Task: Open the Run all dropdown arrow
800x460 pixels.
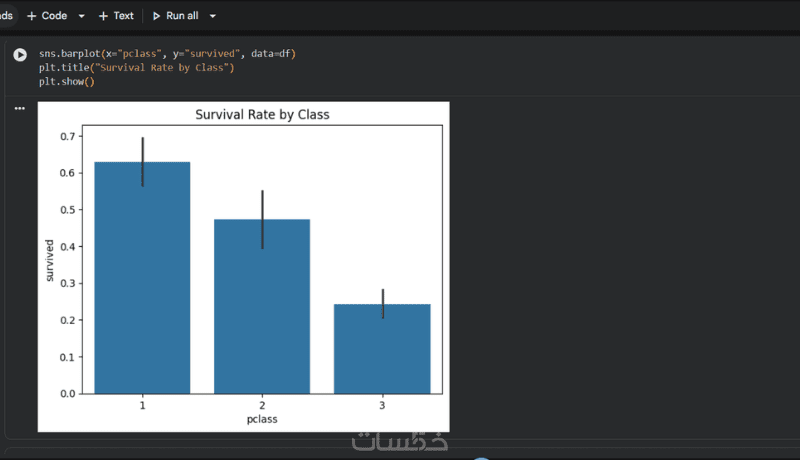Action: [213, 16]
